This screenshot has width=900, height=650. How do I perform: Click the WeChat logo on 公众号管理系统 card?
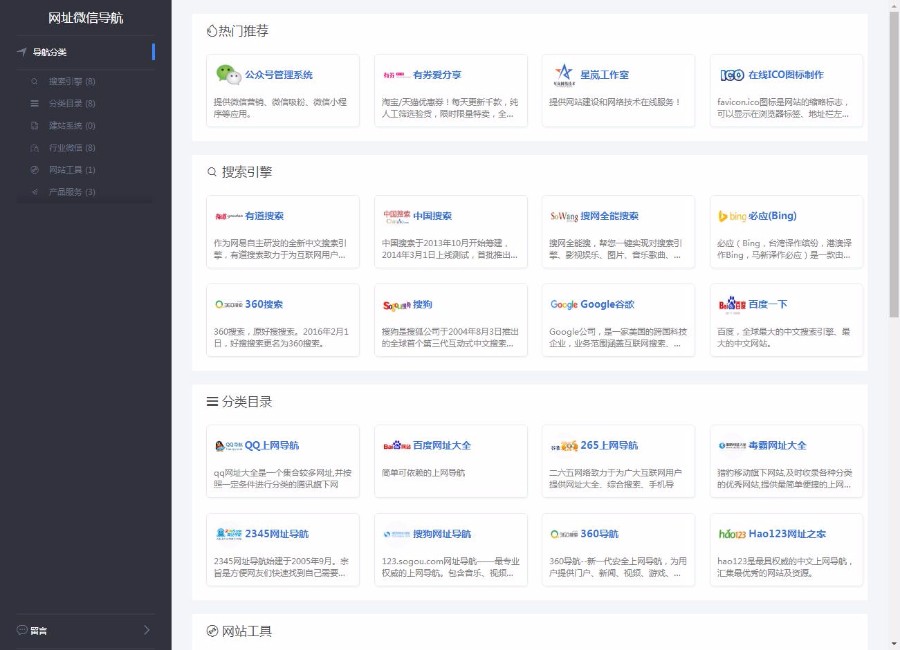point(228,75)
